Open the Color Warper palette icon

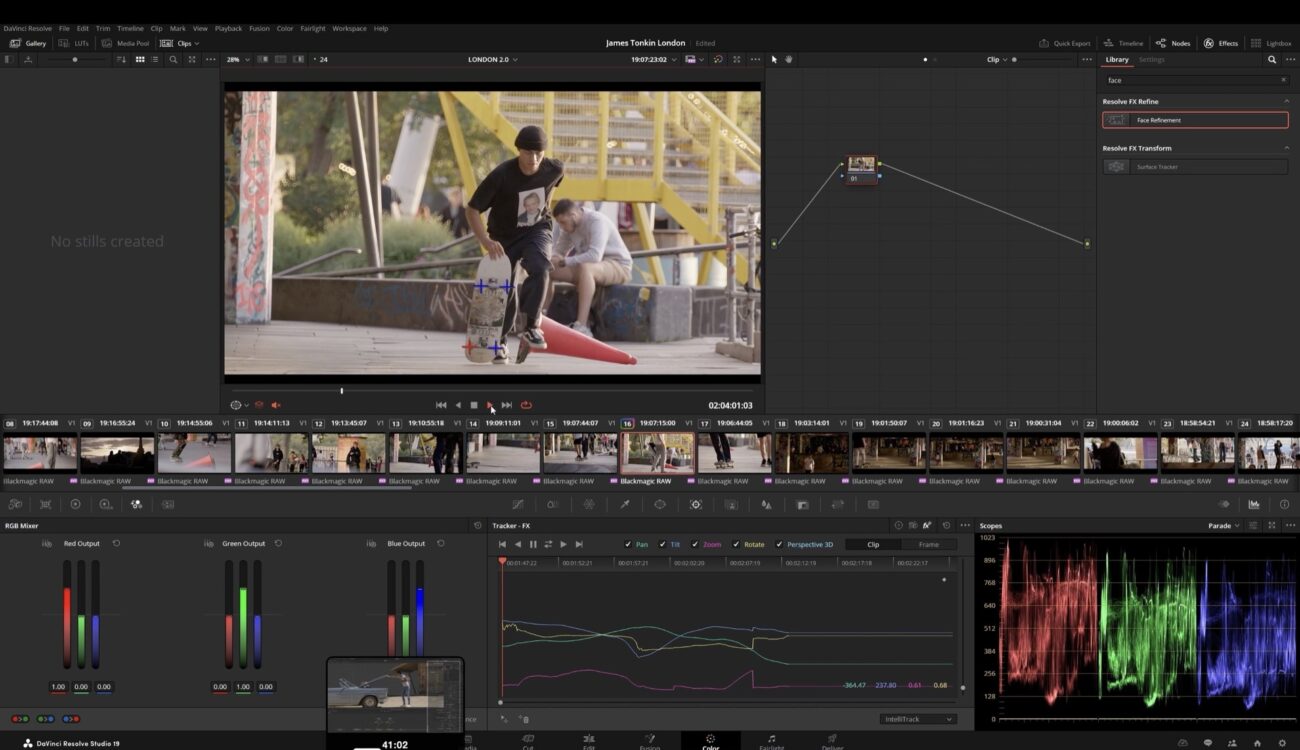click(x=588, y=504)
